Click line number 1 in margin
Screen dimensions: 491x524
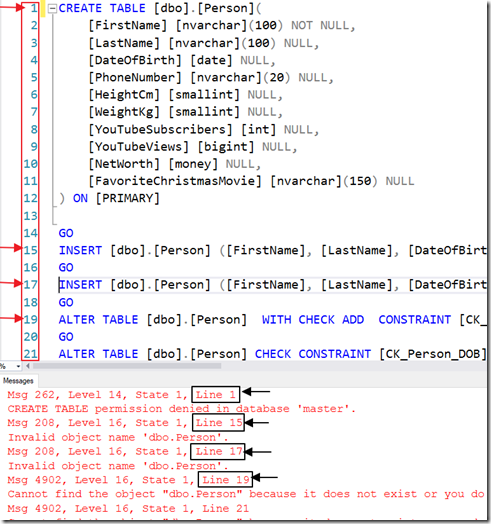coord(34,8)
